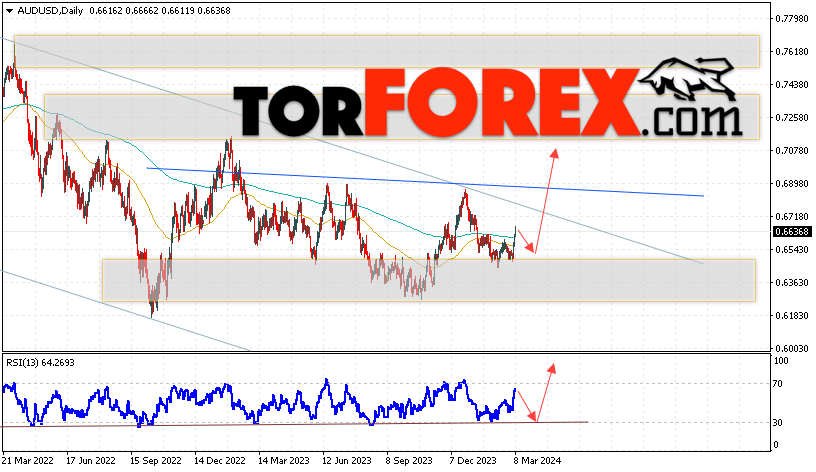
Task: Click date label 8 Sep 2023
Action: (409, 461)
